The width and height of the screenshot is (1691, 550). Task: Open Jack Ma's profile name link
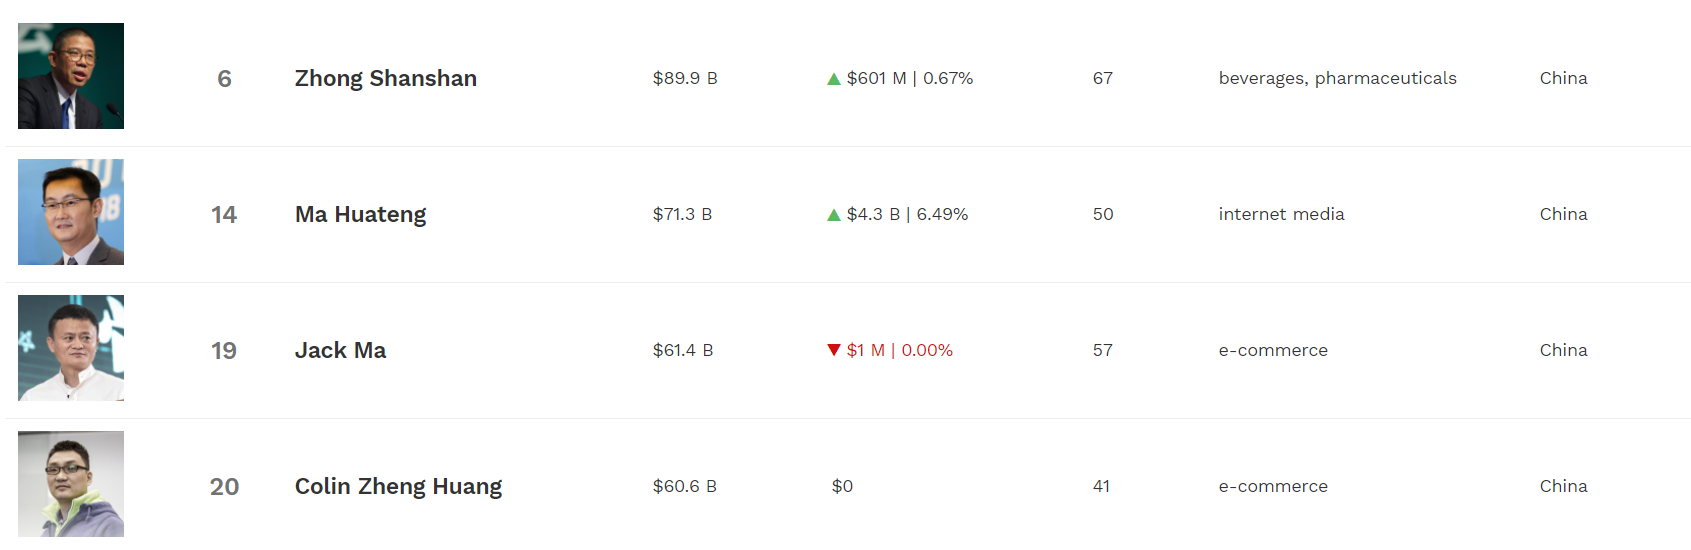[x=340, y=350]
